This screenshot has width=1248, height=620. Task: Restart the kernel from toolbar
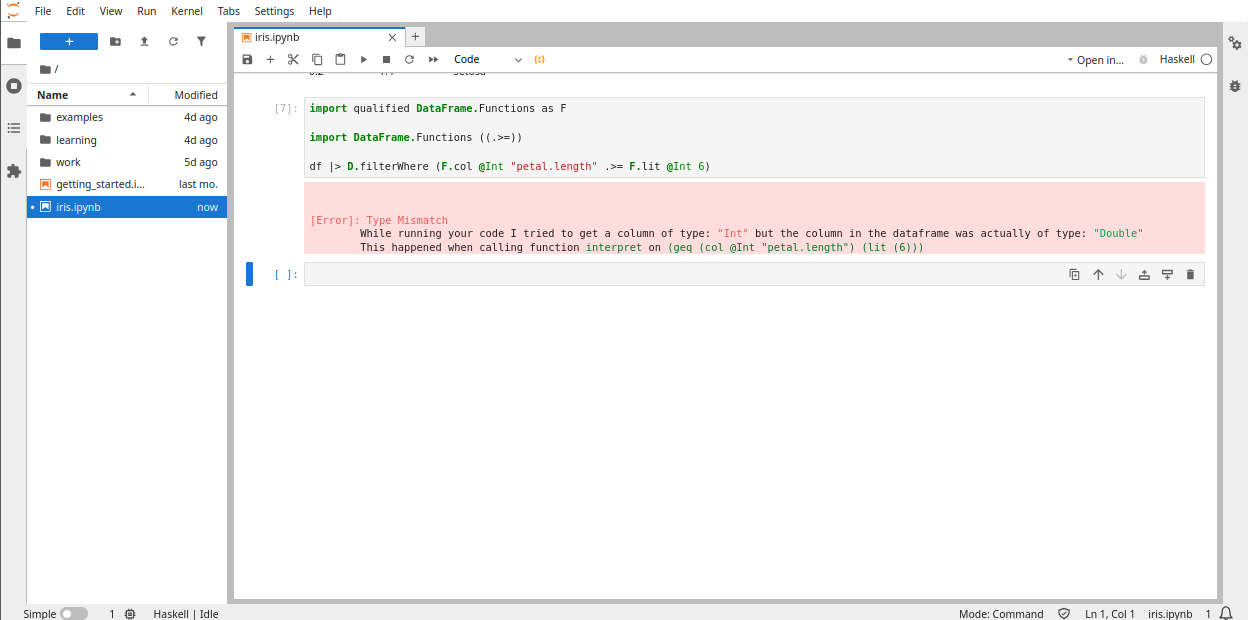click(x=409, y=60)
